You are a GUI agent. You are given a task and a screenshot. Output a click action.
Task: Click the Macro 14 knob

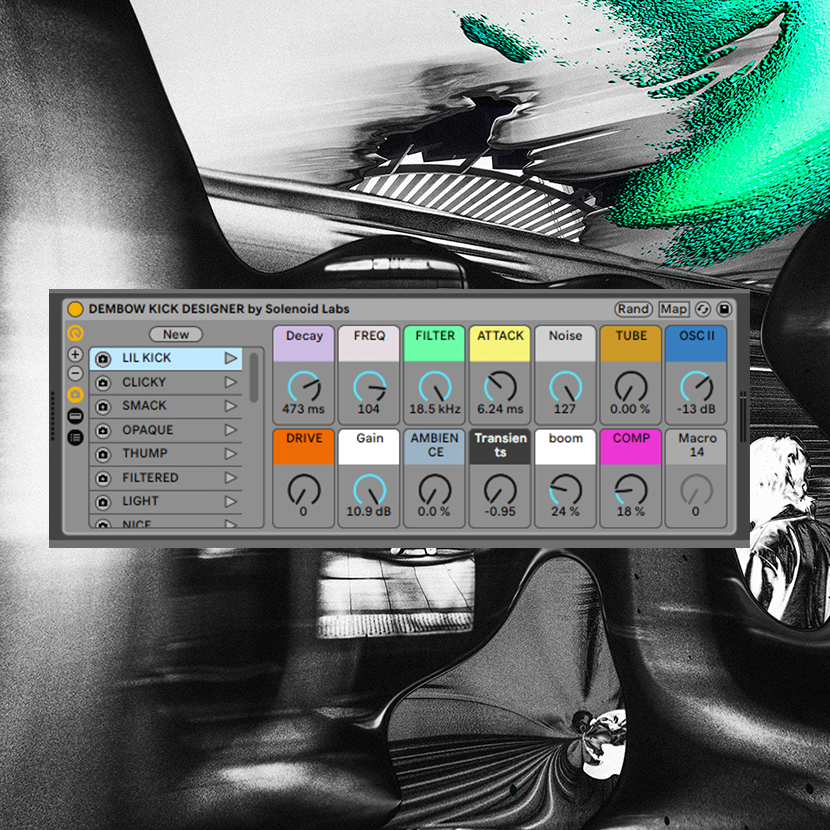697,490
